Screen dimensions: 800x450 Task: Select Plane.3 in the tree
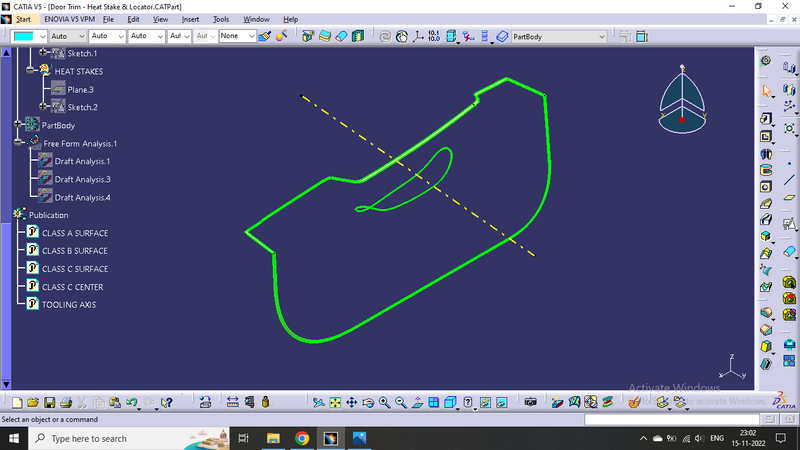pos(80,90)
